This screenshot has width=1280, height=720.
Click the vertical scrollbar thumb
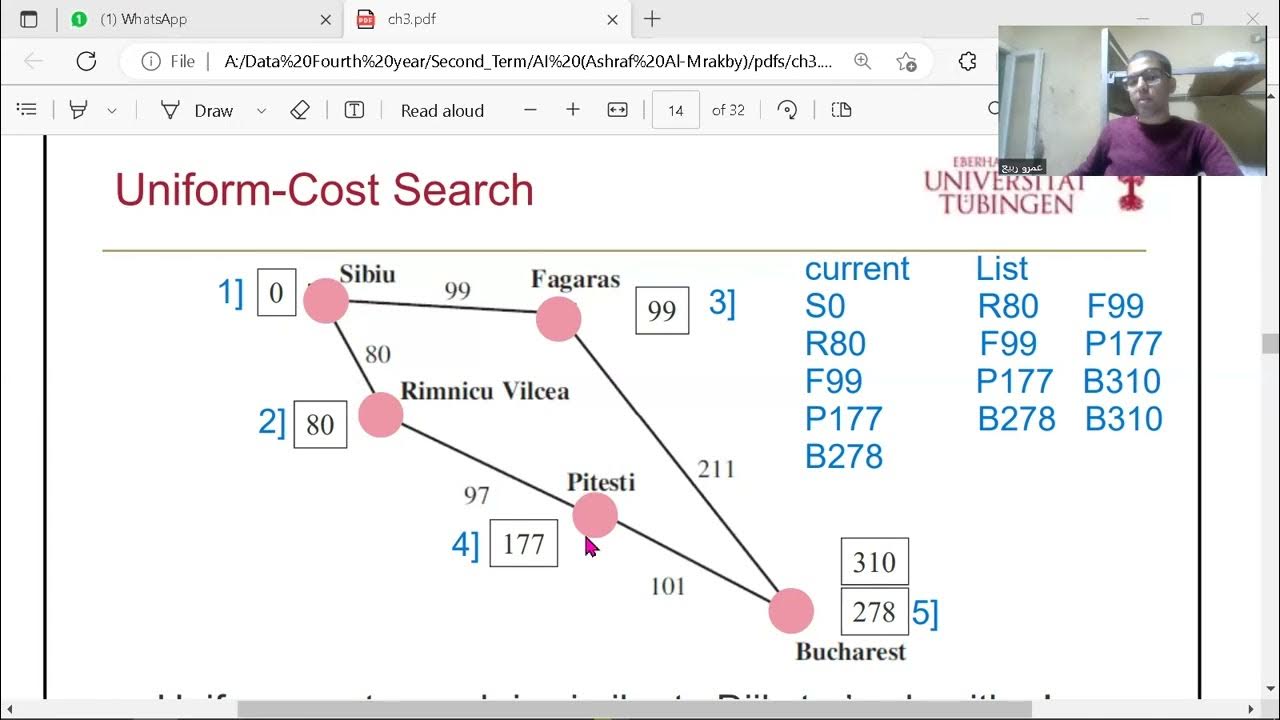(1270, 343)
